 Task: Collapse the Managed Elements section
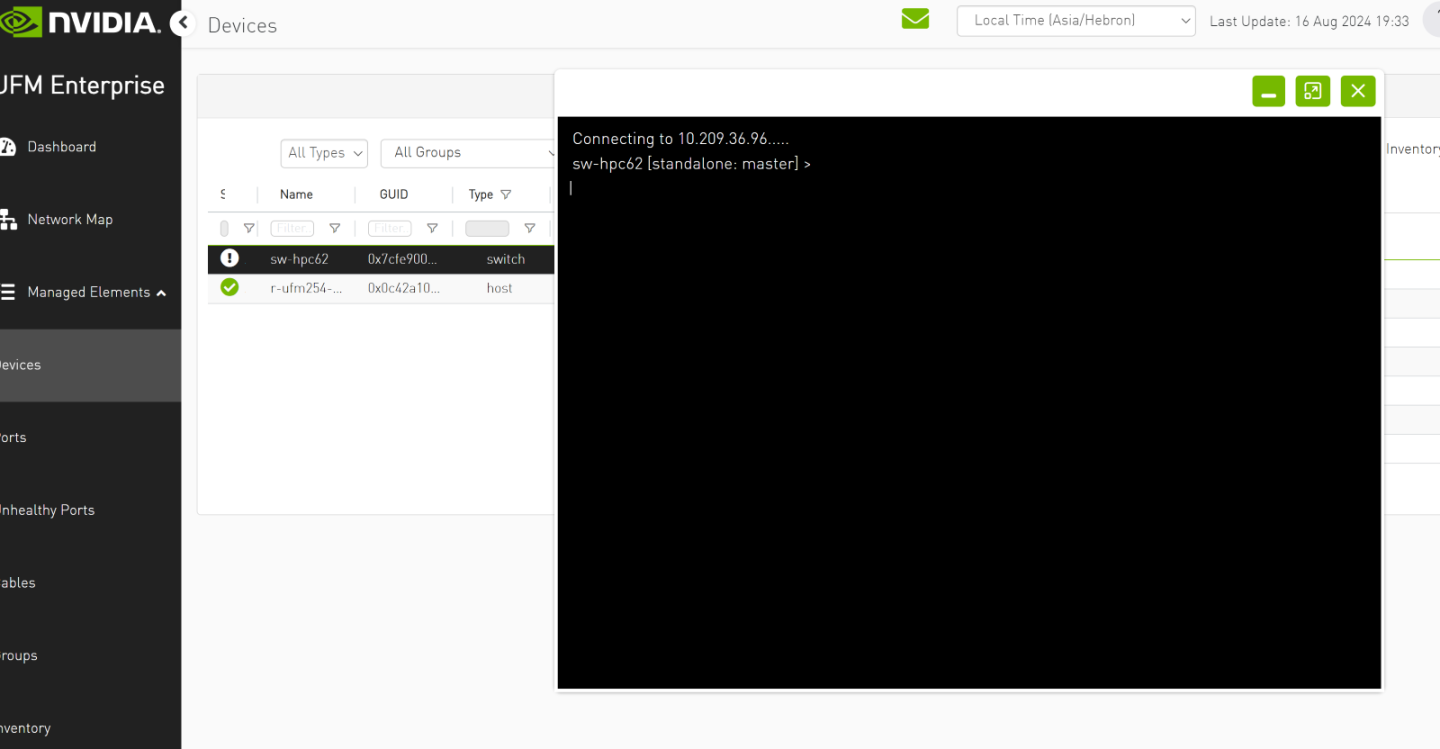pyautogui.click(x=161, y=292)
